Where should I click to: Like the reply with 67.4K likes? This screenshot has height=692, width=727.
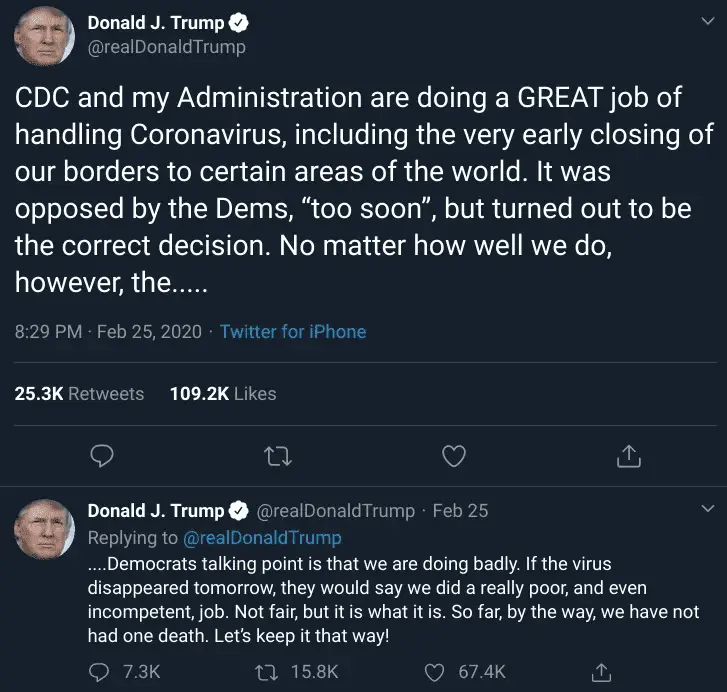[435, 673]
